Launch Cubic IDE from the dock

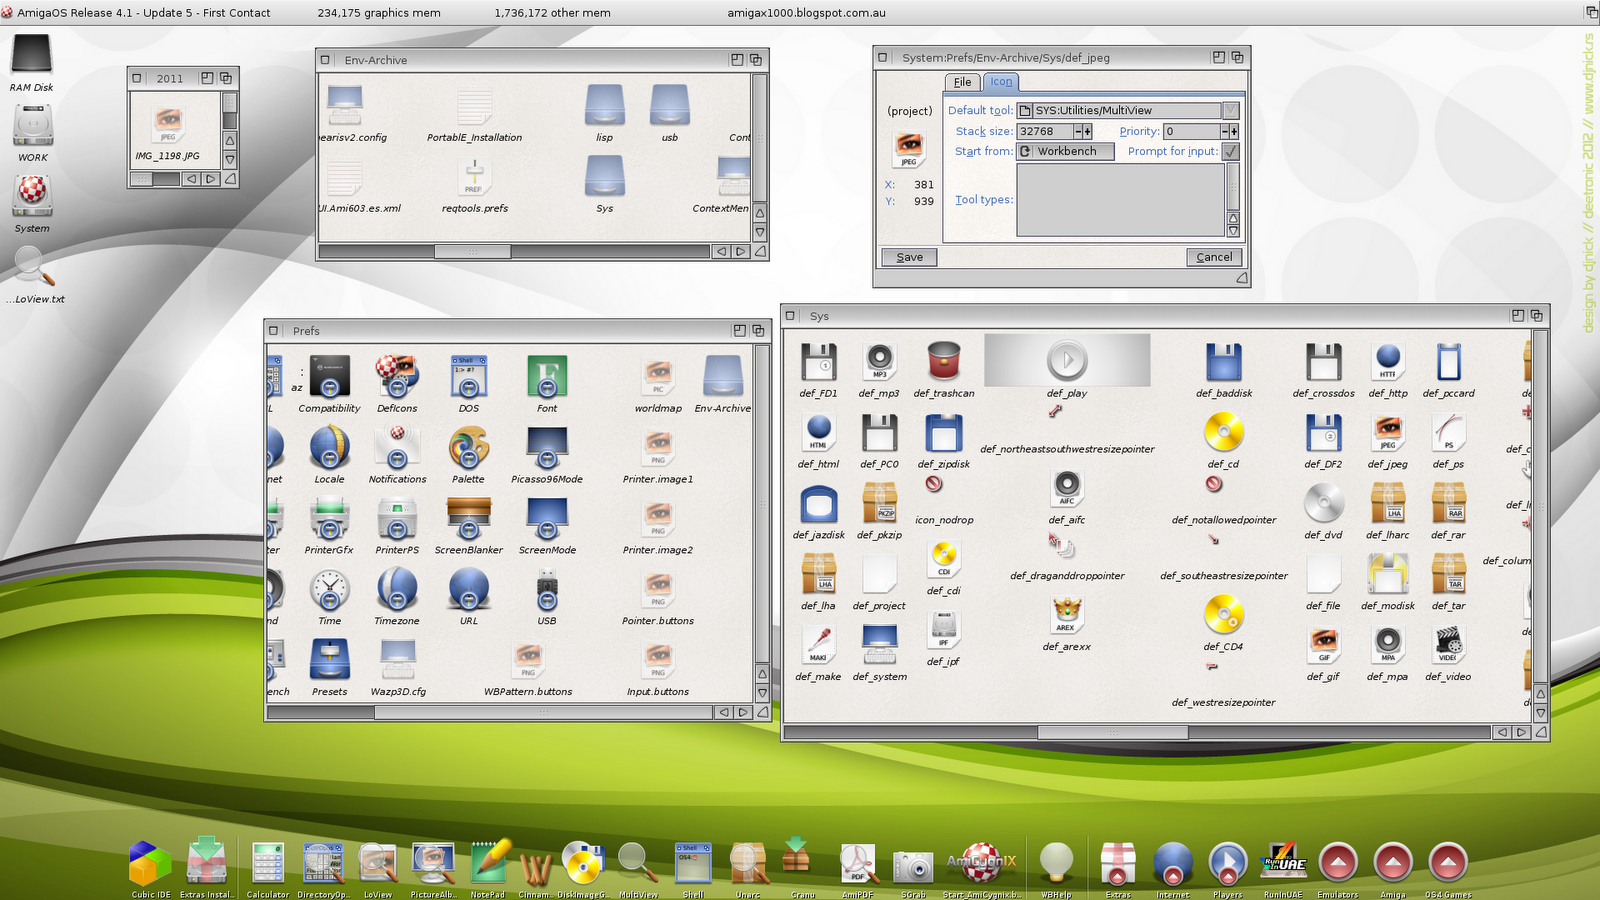150,863
